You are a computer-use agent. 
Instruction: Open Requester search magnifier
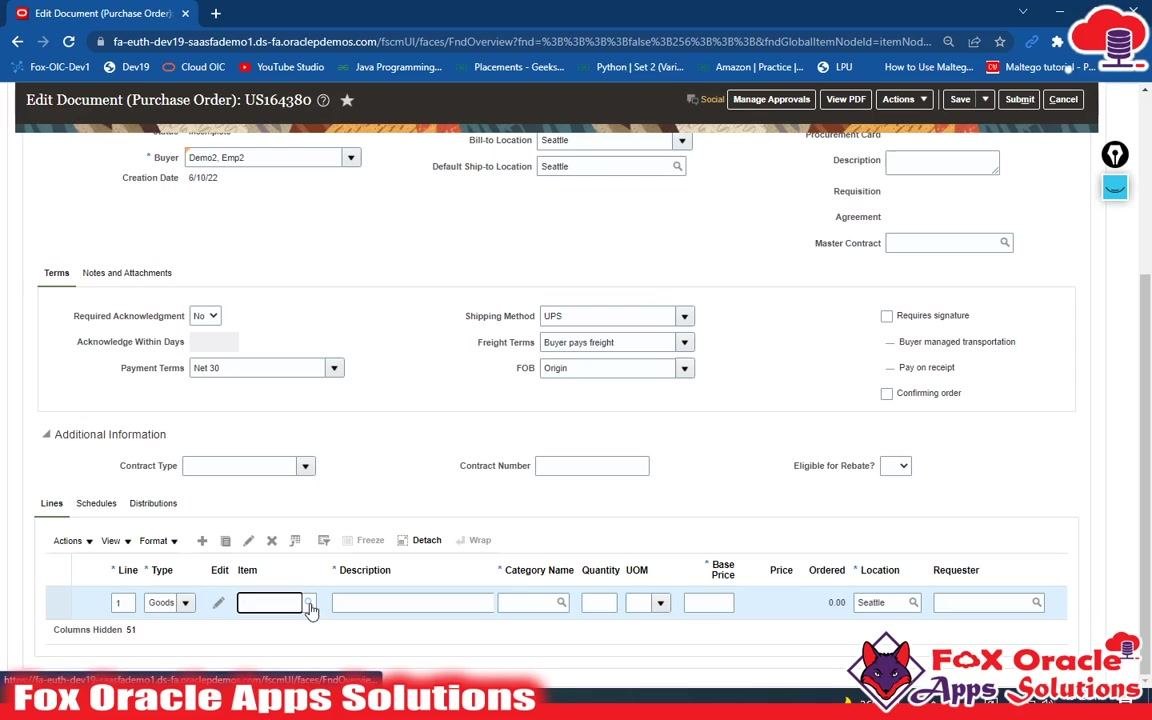click(1037, 602)
